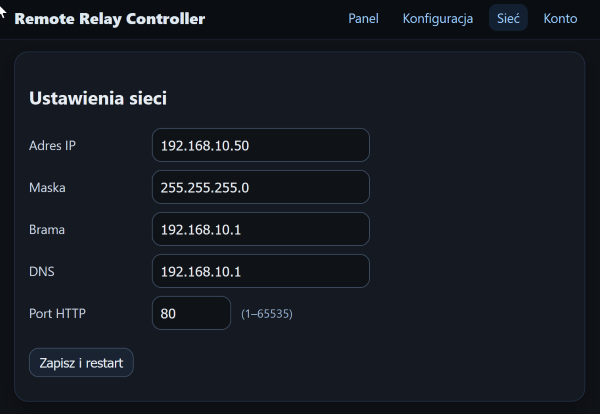Click the DNS label text
Screen dimensions: 600x414
click(43, 271)
